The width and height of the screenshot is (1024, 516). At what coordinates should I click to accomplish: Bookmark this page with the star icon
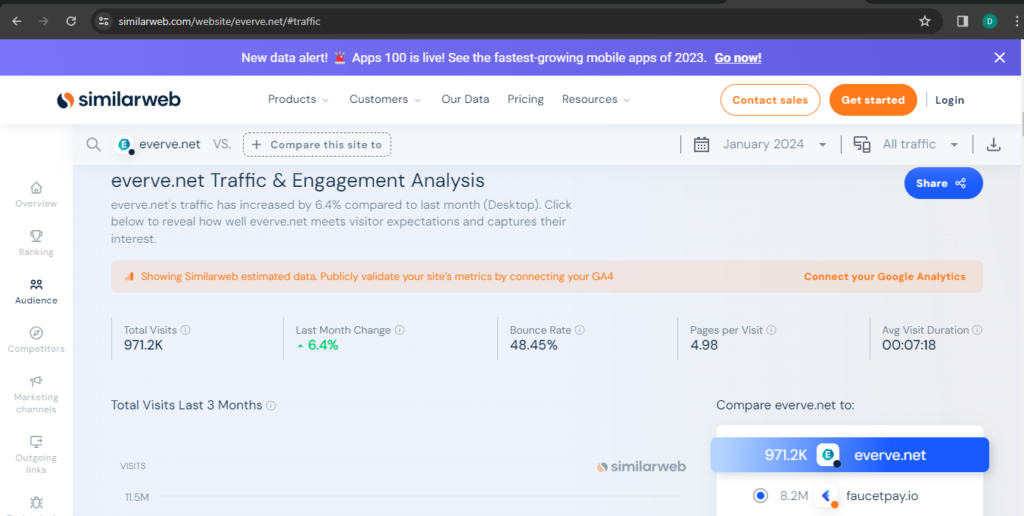coord(925,21)
